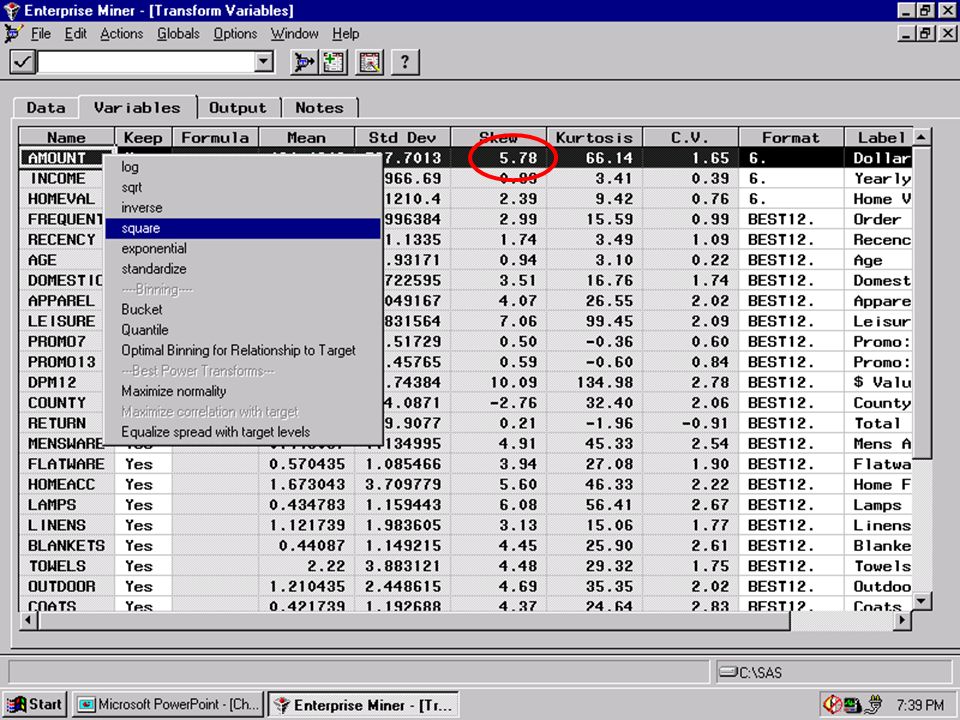Select Optimal Binning for Relationship to Target
Viewport: 960px width, 720px height.
[242, 350]
